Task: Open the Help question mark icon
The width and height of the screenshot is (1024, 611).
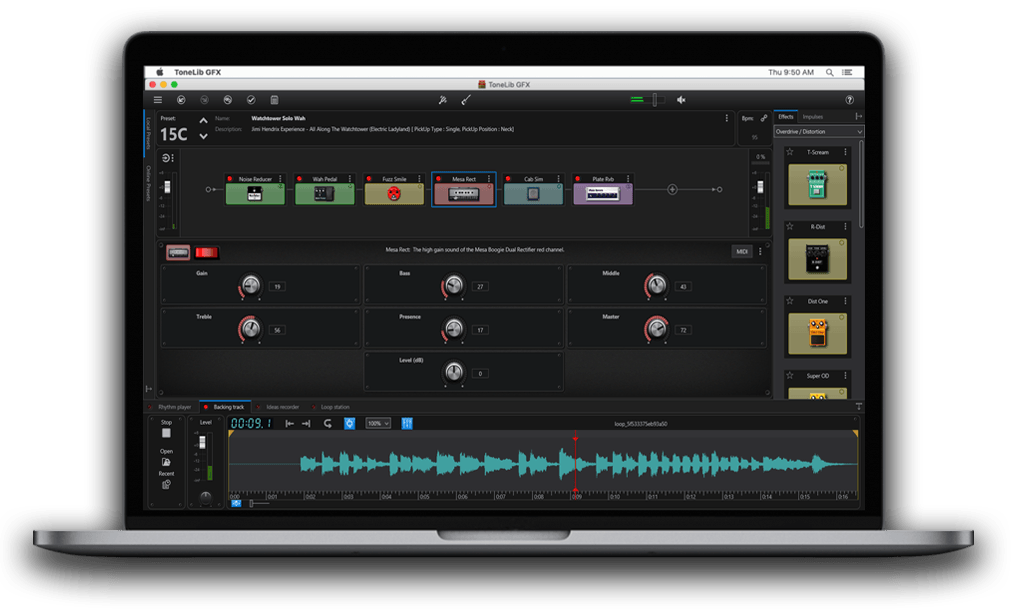Action: point(851,100)
